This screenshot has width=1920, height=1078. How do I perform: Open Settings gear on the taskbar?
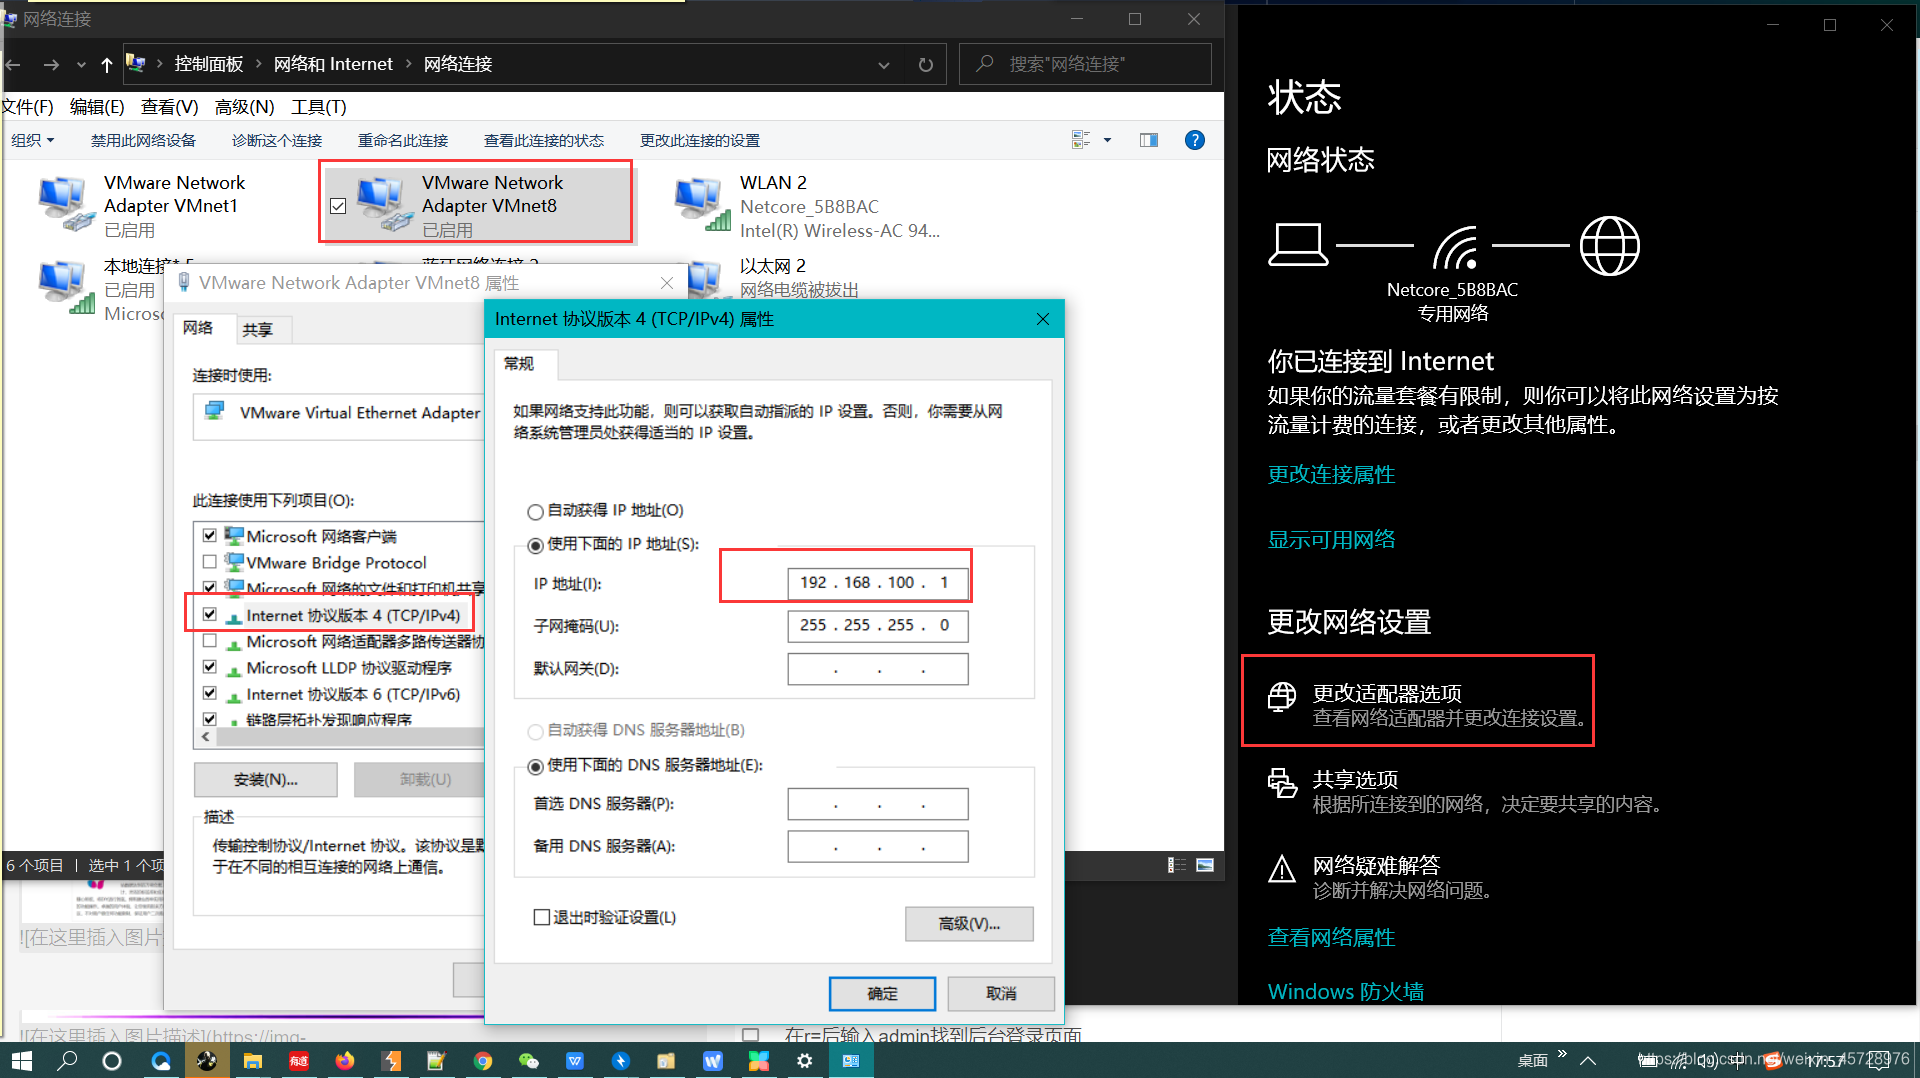[804, 1061]
